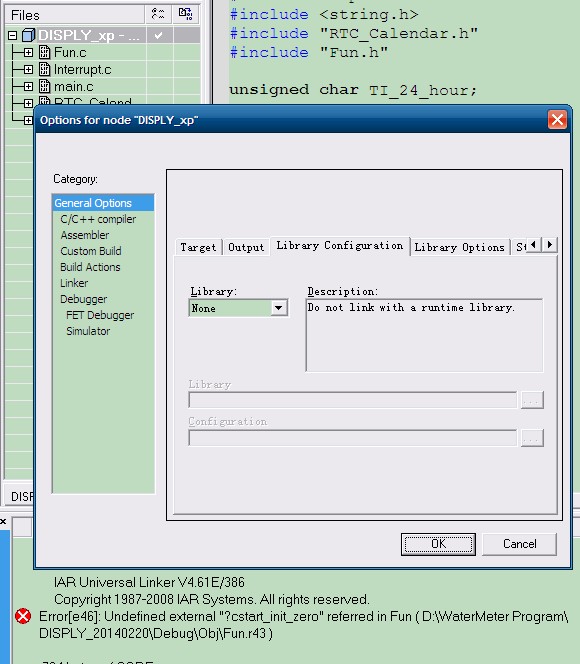Expand the main.c tree node
Screen dimensions: 580x664
coord(28,86)
